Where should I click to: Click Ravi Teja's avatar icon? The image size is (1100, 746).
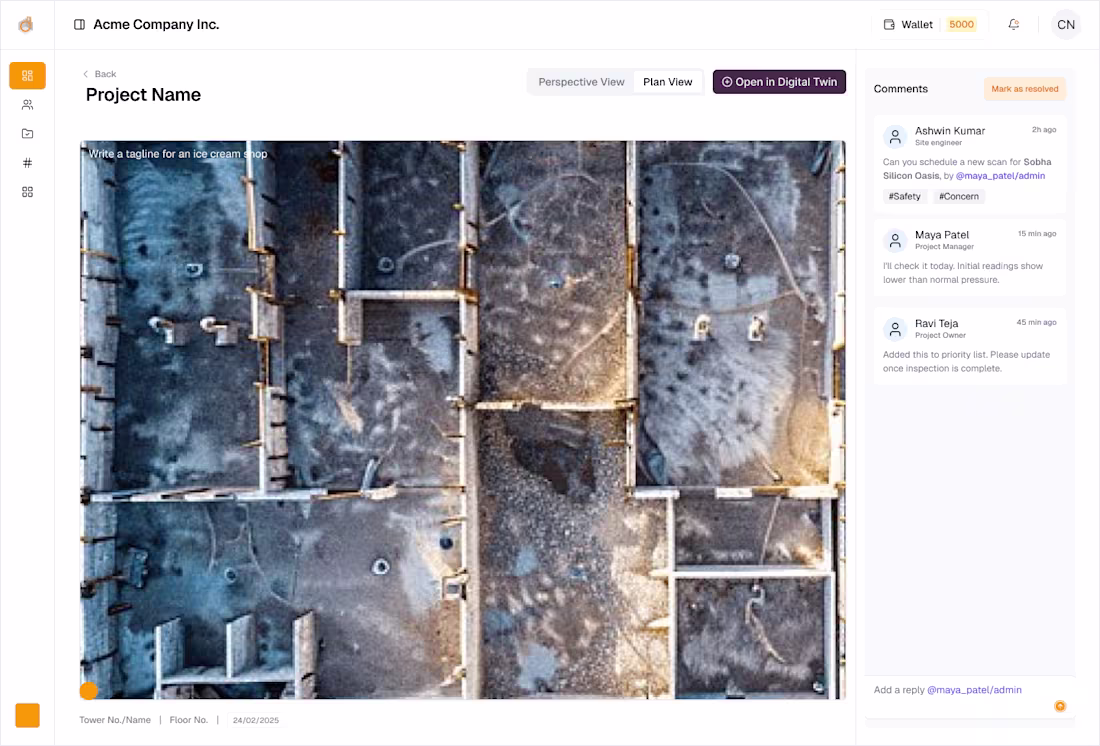(895, 329)
